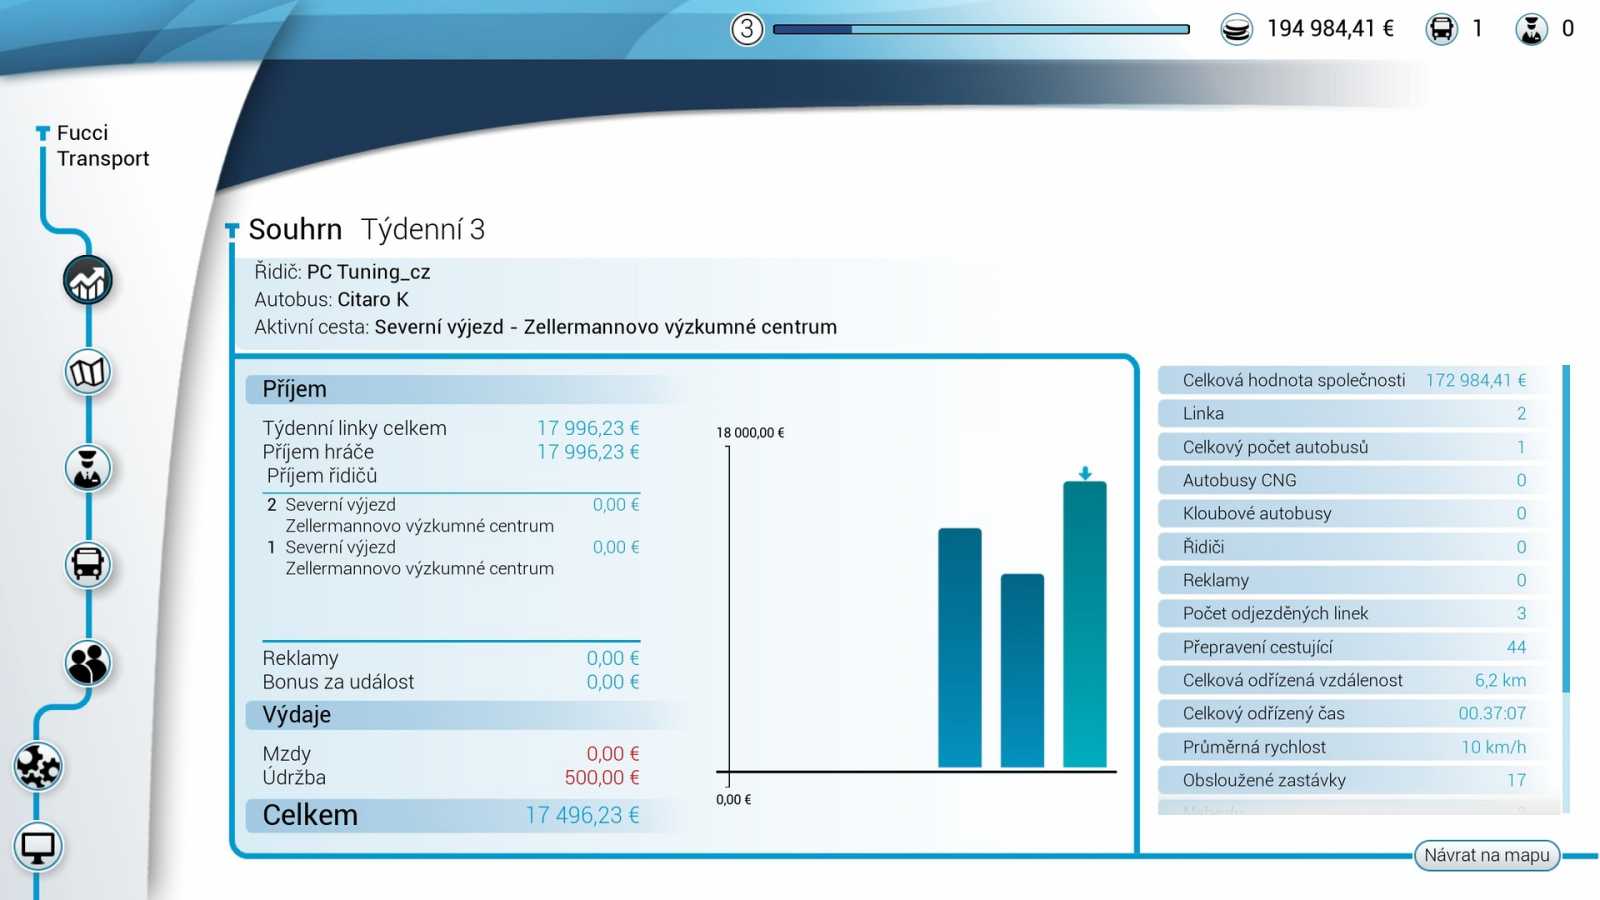
Task: Click the Souhrn heading
Action: tap(295, 230)
